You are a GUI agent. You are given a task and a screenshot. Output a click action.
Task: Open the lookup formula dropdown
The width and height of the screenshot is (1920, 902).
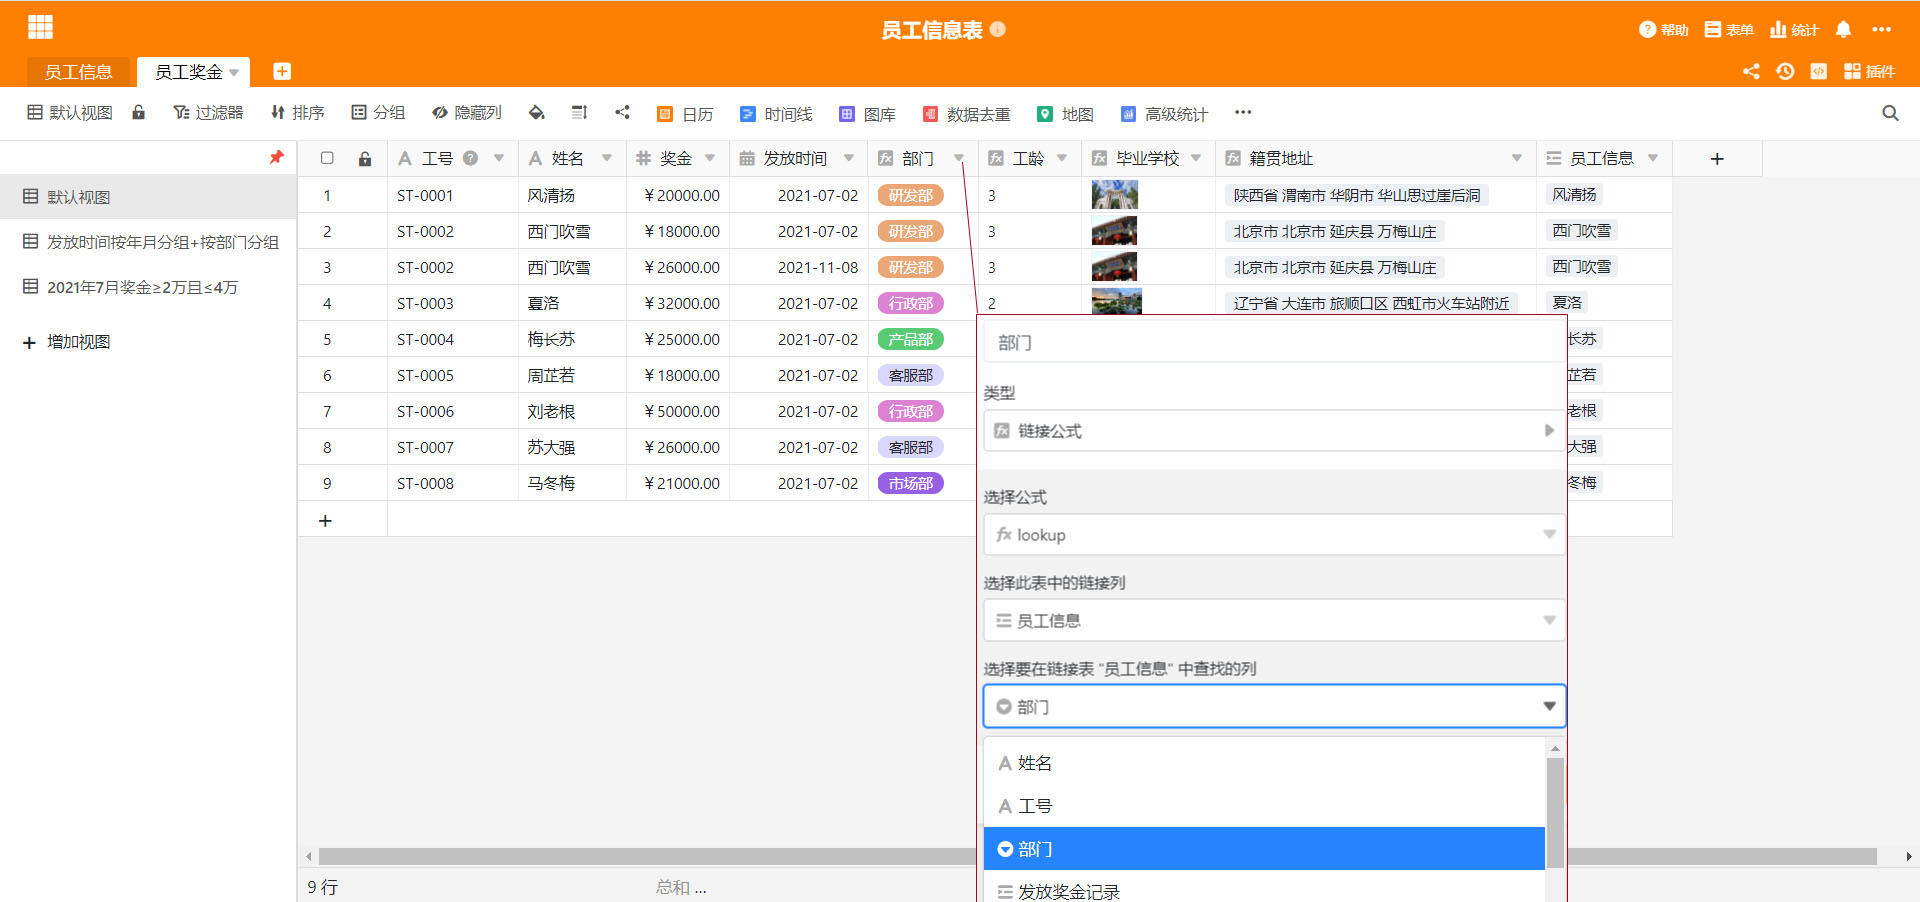(x=1273, y=534)
